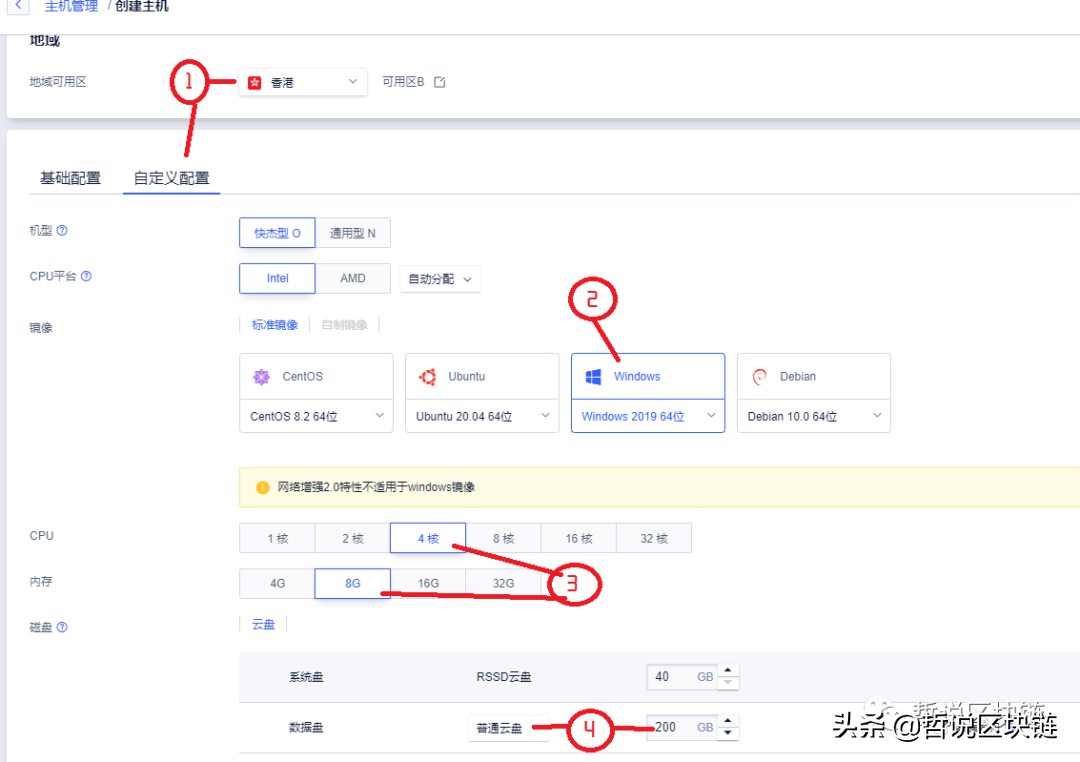Click the system disk size field showing 40
Screen dimensions: 1080x762
point(681,677)
